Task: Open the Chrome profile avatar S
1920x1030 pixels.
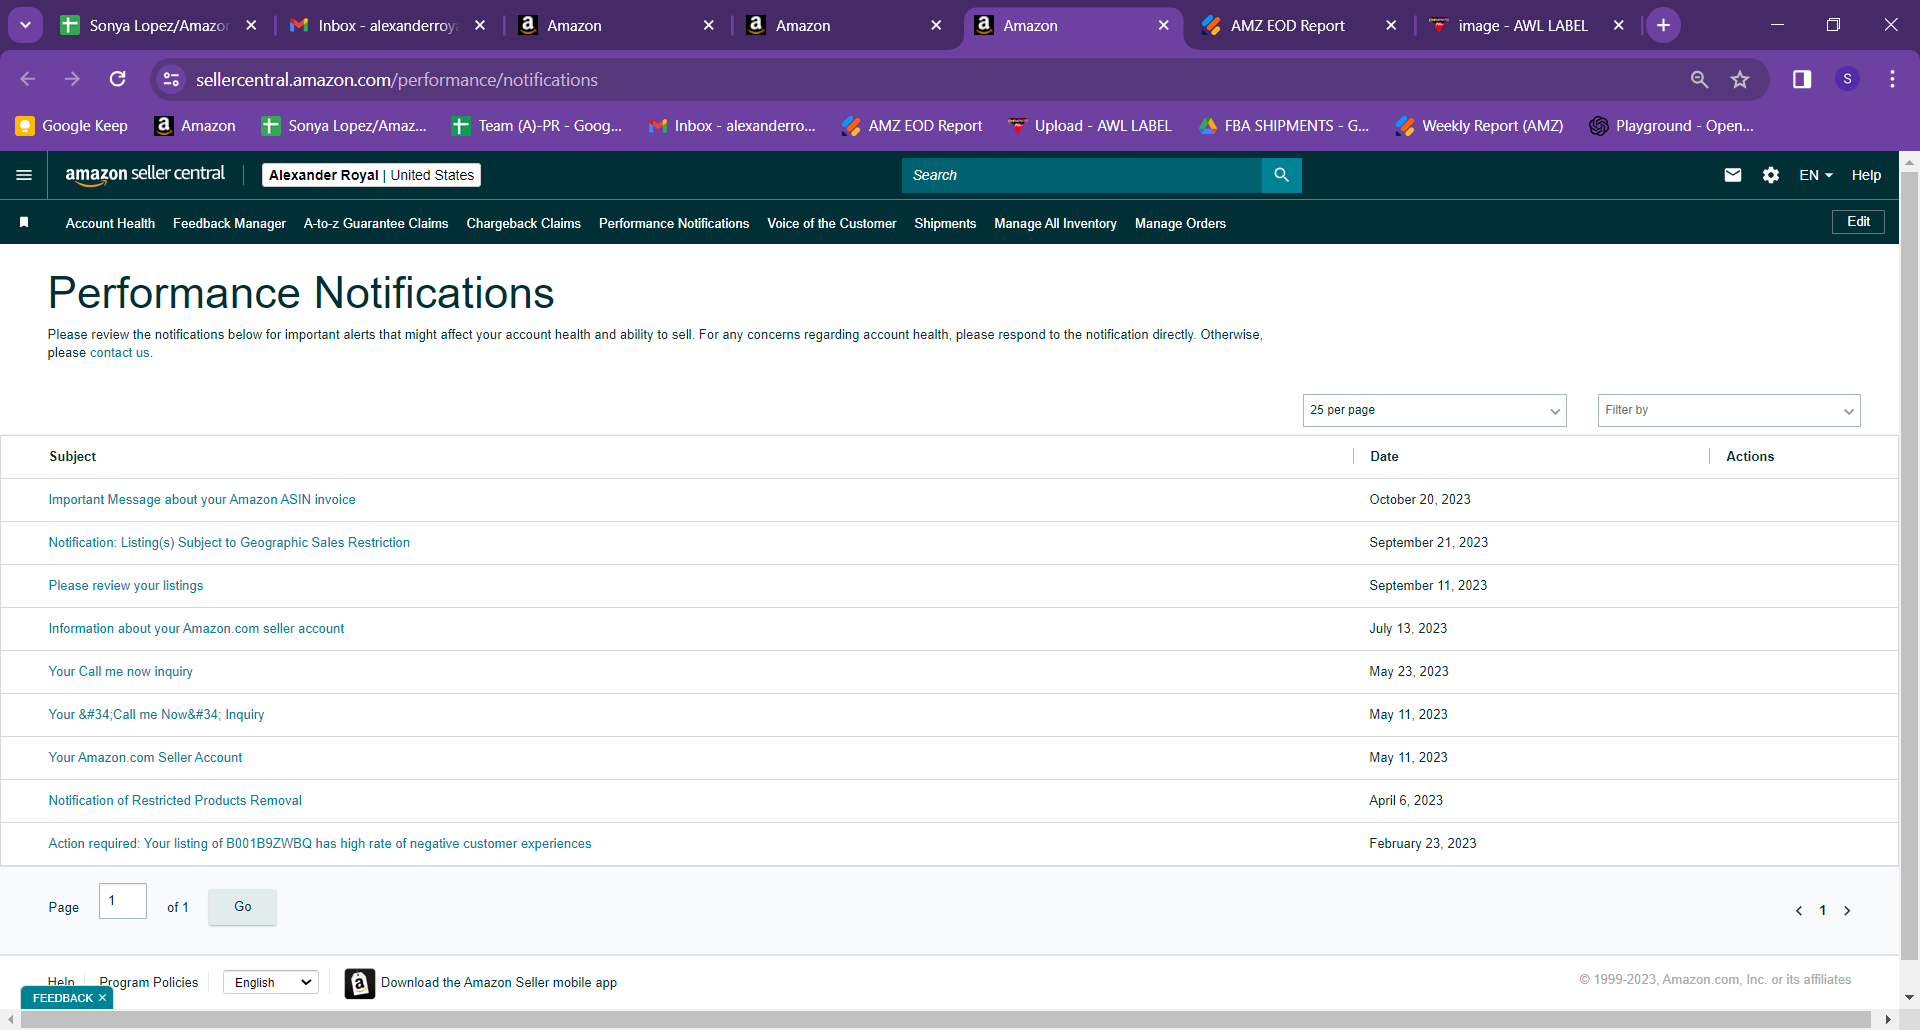Action: pyautogui.click(x=1847, y=79)
